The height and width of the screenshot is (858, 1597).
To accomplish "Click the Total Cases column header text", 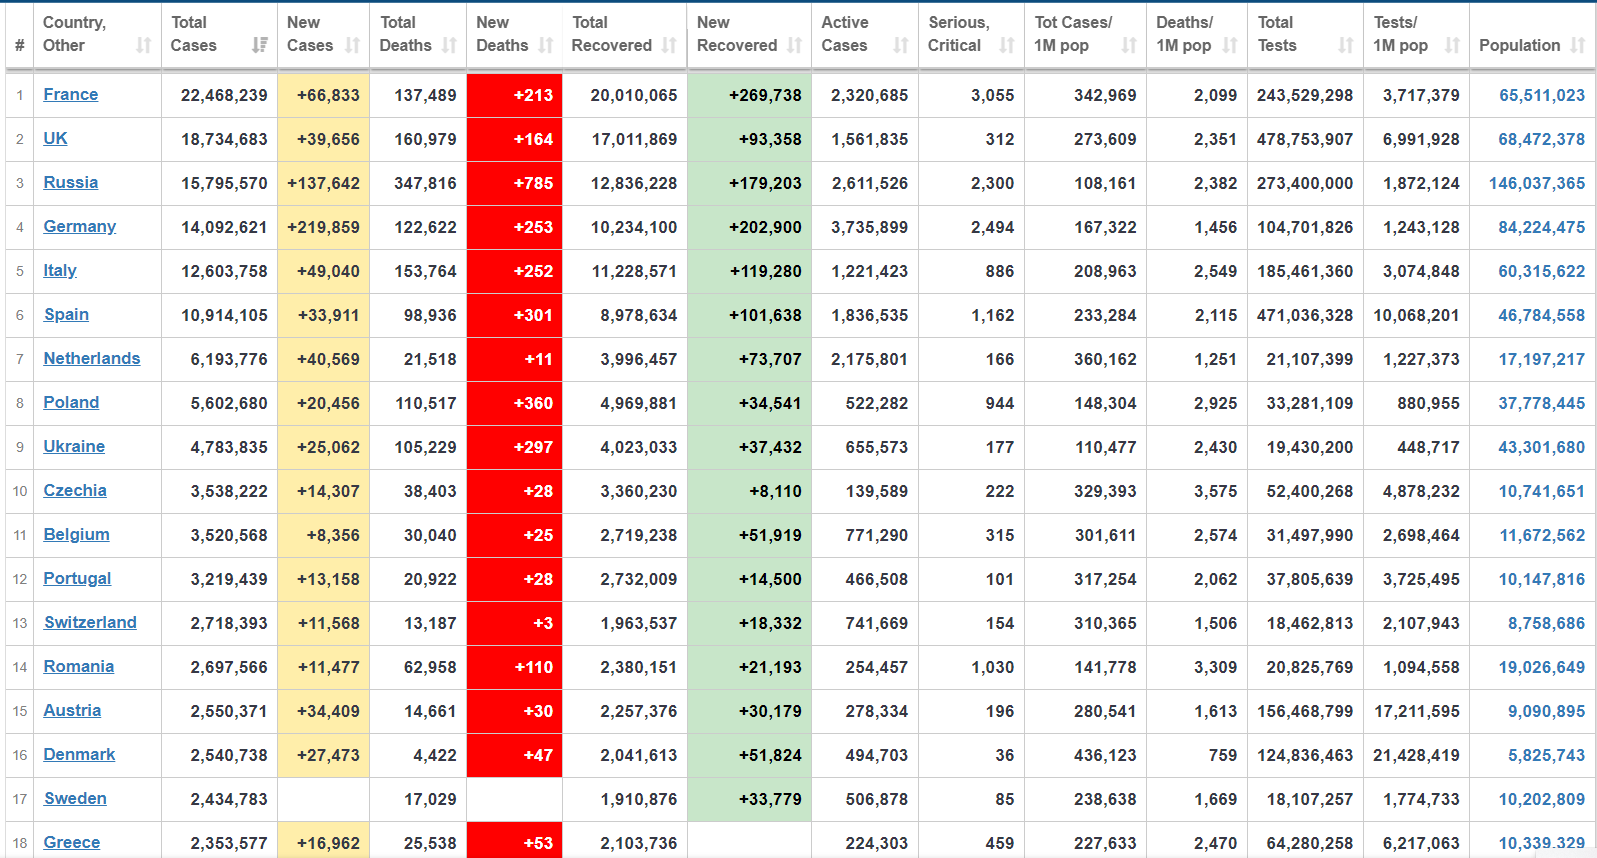I will 193,34.
